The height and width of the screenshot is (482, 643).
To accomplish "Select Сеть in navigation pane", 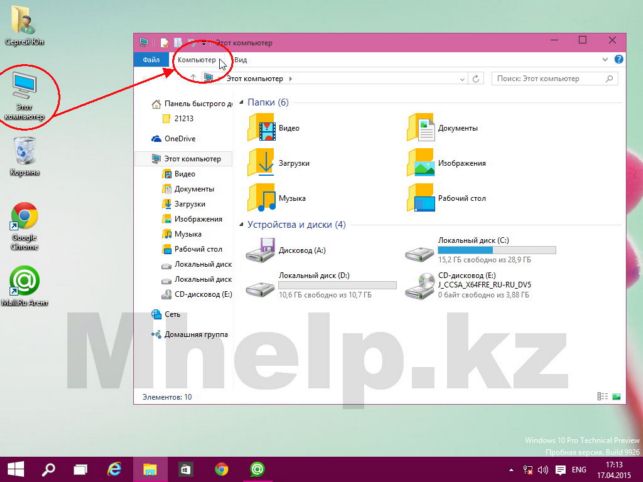I will pos(166,314).
